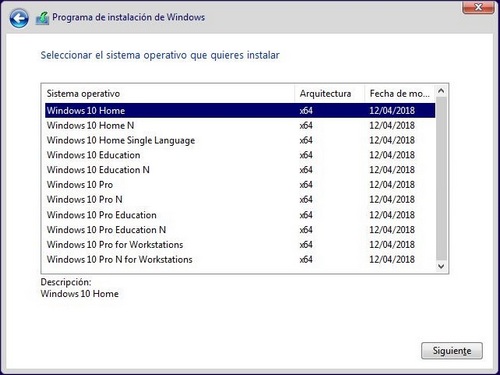Select the Windows 10 Home row

pyautogui.click(x=240, y=111)
